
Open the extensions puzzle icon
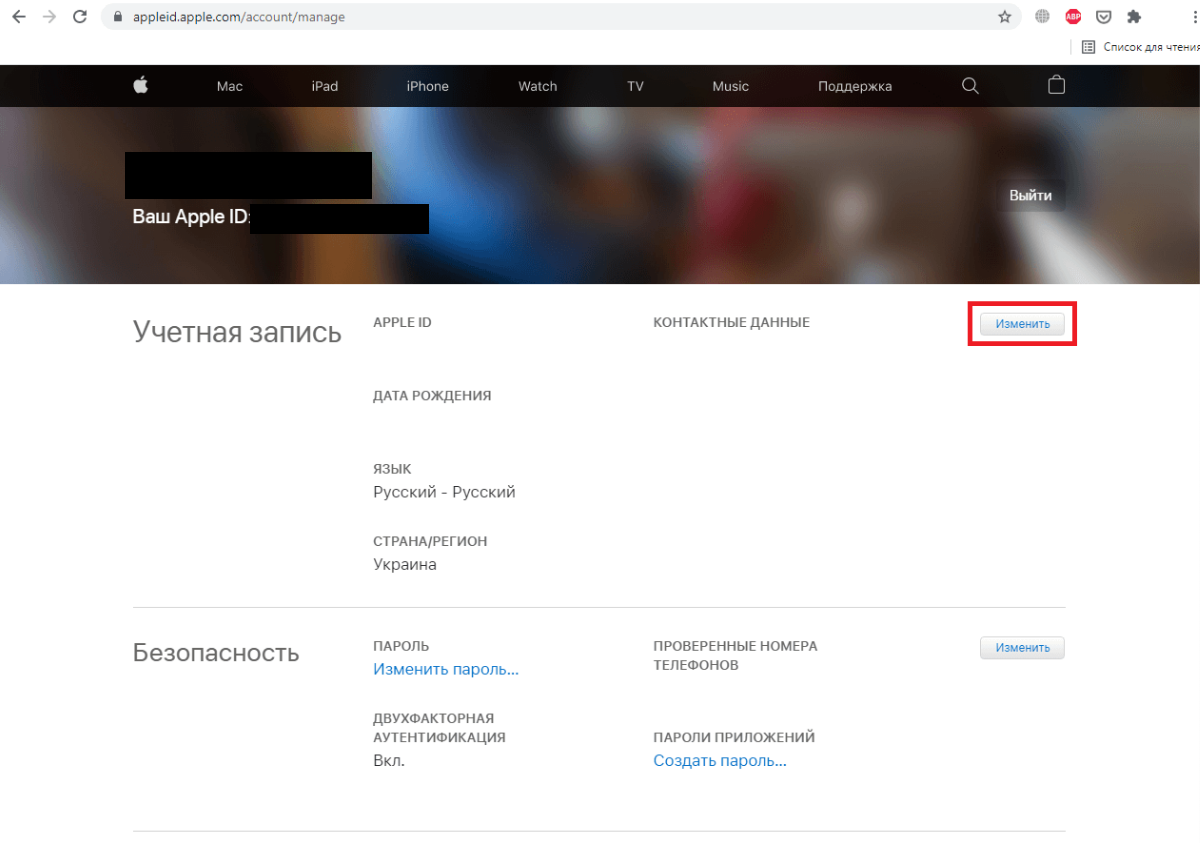(1134, 16)
